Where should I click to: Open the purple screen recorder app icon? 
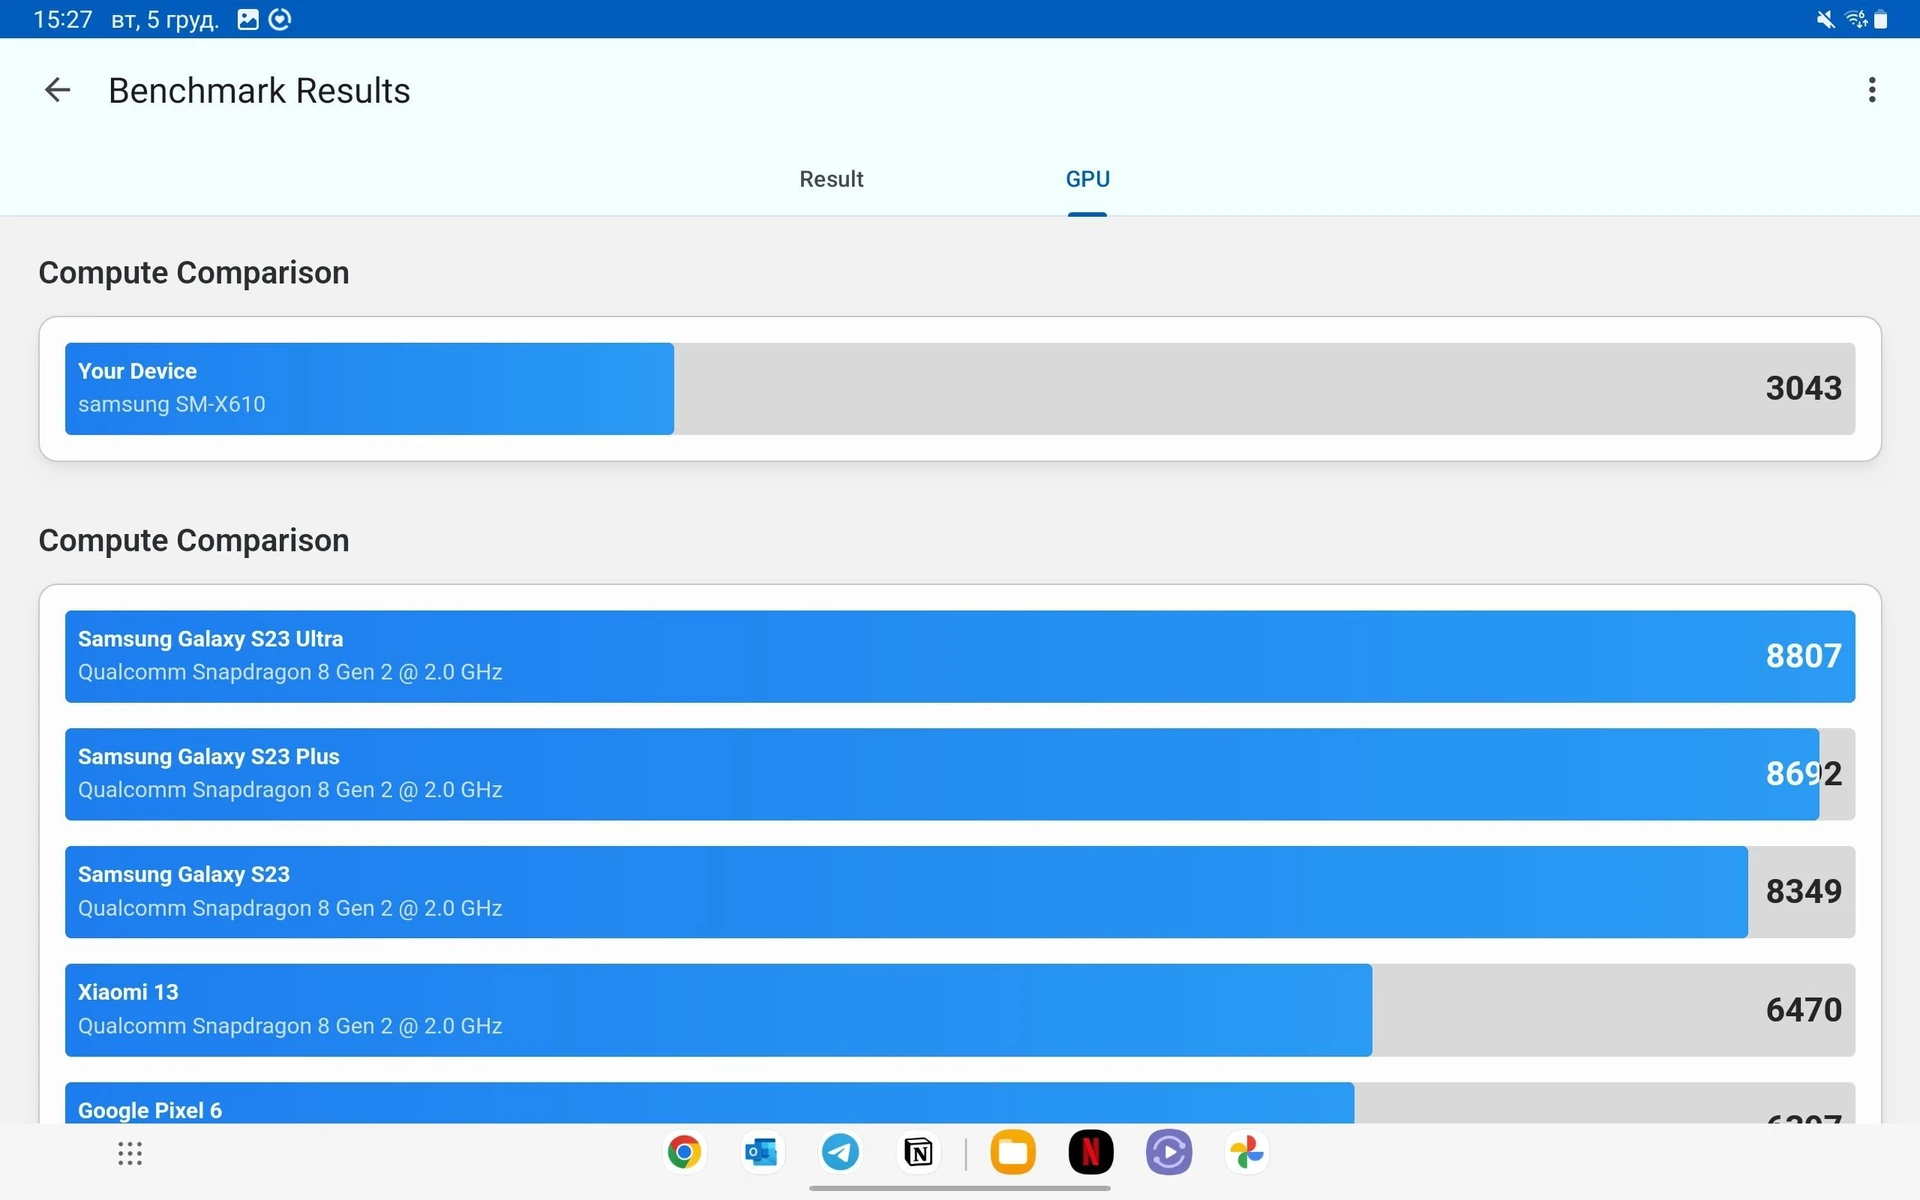point(1168,1152)
